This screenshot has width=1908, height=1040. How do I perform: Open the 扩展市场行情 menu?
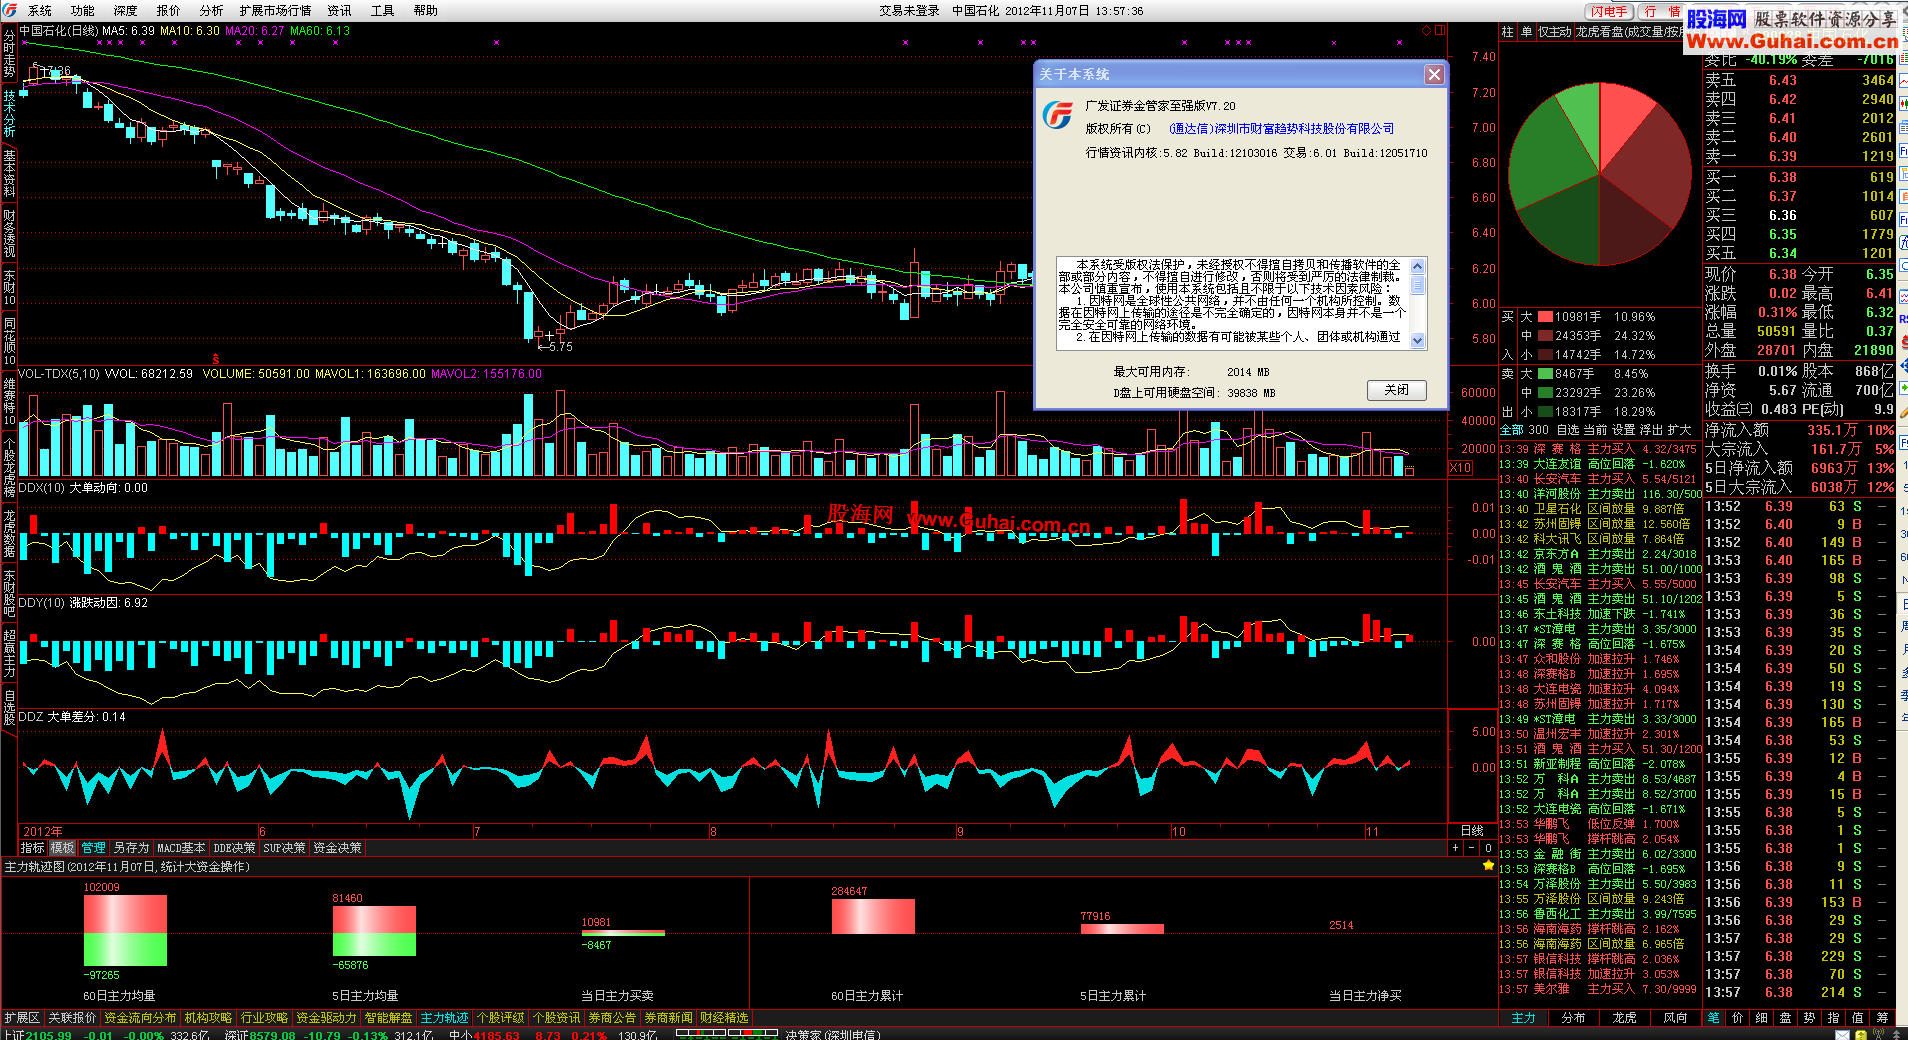pos(275,11)
